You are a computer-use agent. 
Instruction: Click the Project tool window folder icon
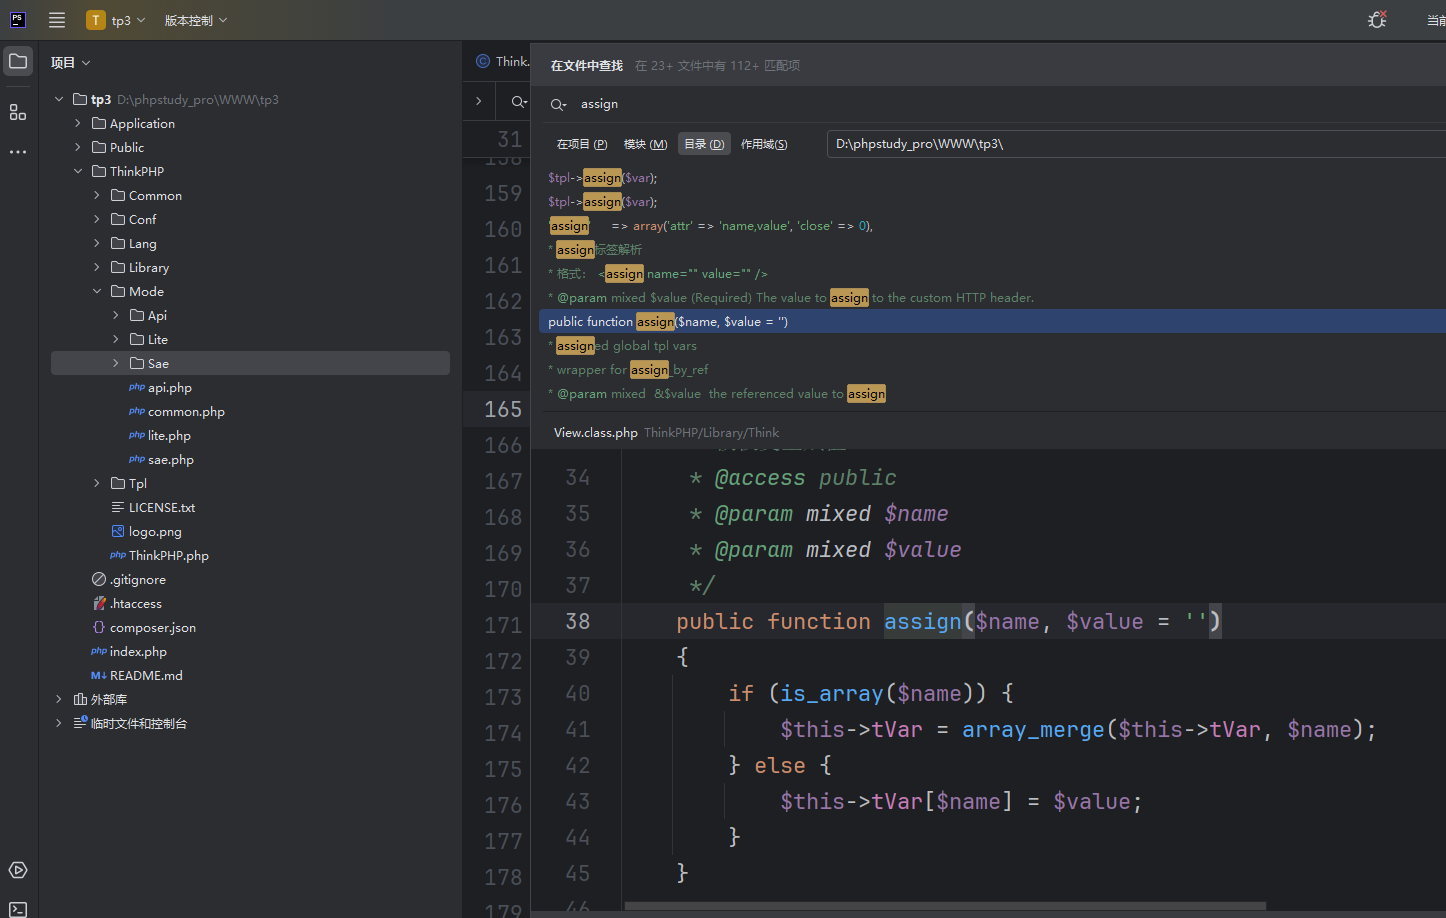(x=18, y=62)
